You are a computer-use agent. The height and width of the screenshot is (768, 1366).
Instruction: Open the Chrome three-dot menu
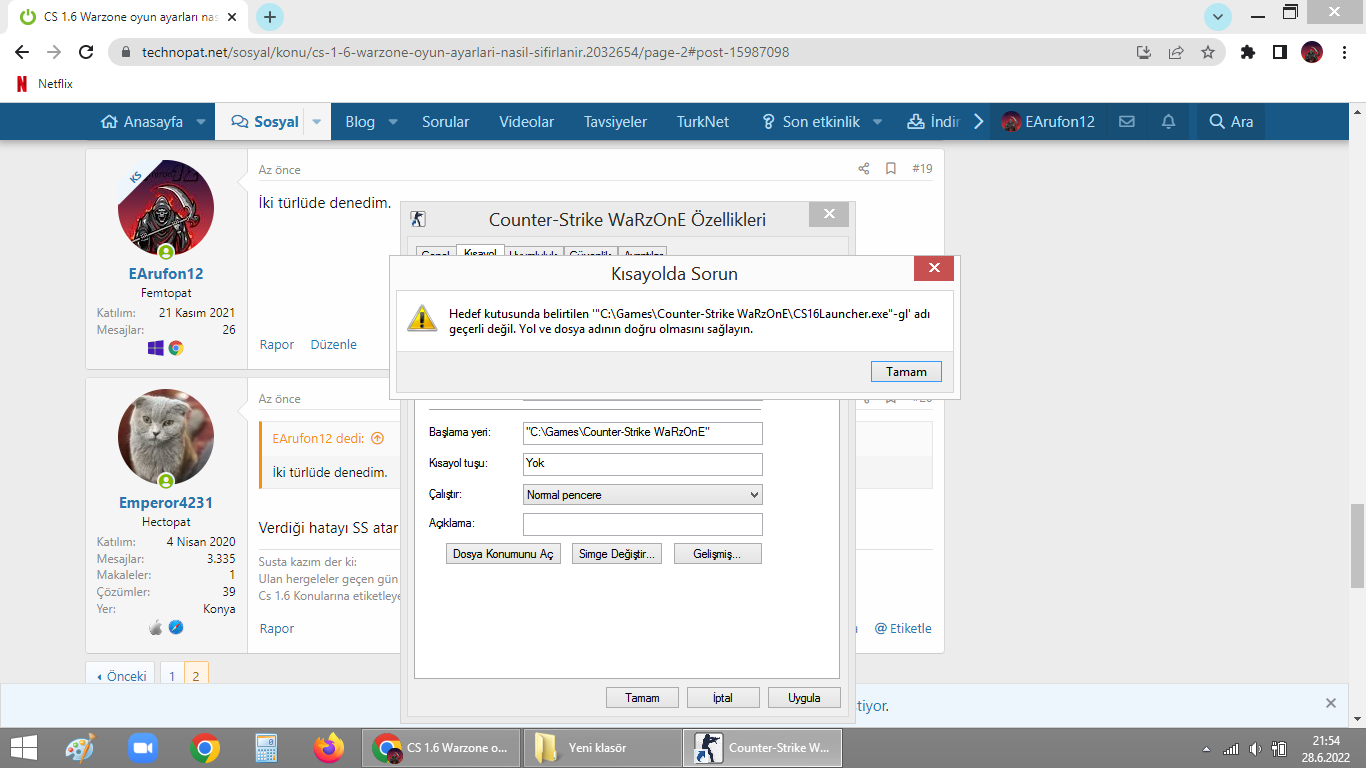click(1343, 52)
